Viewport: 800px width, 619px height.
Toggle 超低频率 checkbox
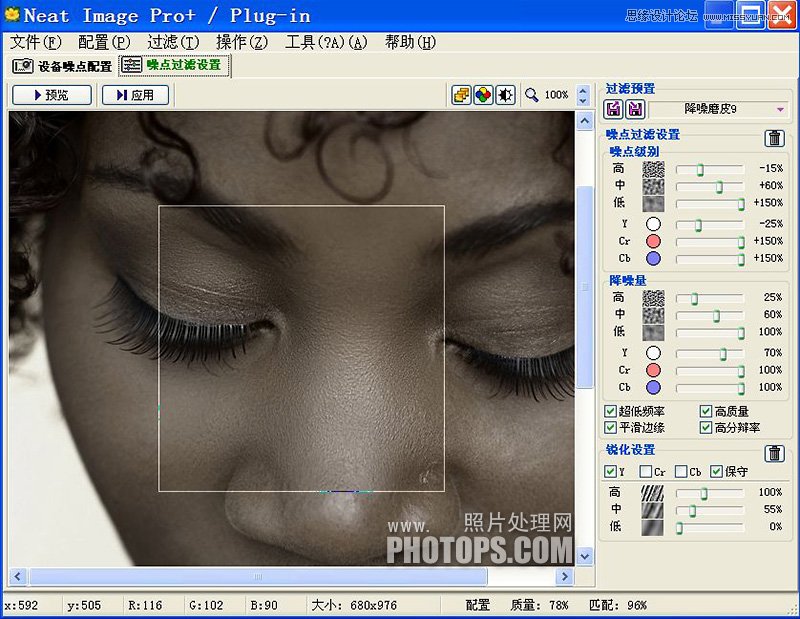coord(610,411)
